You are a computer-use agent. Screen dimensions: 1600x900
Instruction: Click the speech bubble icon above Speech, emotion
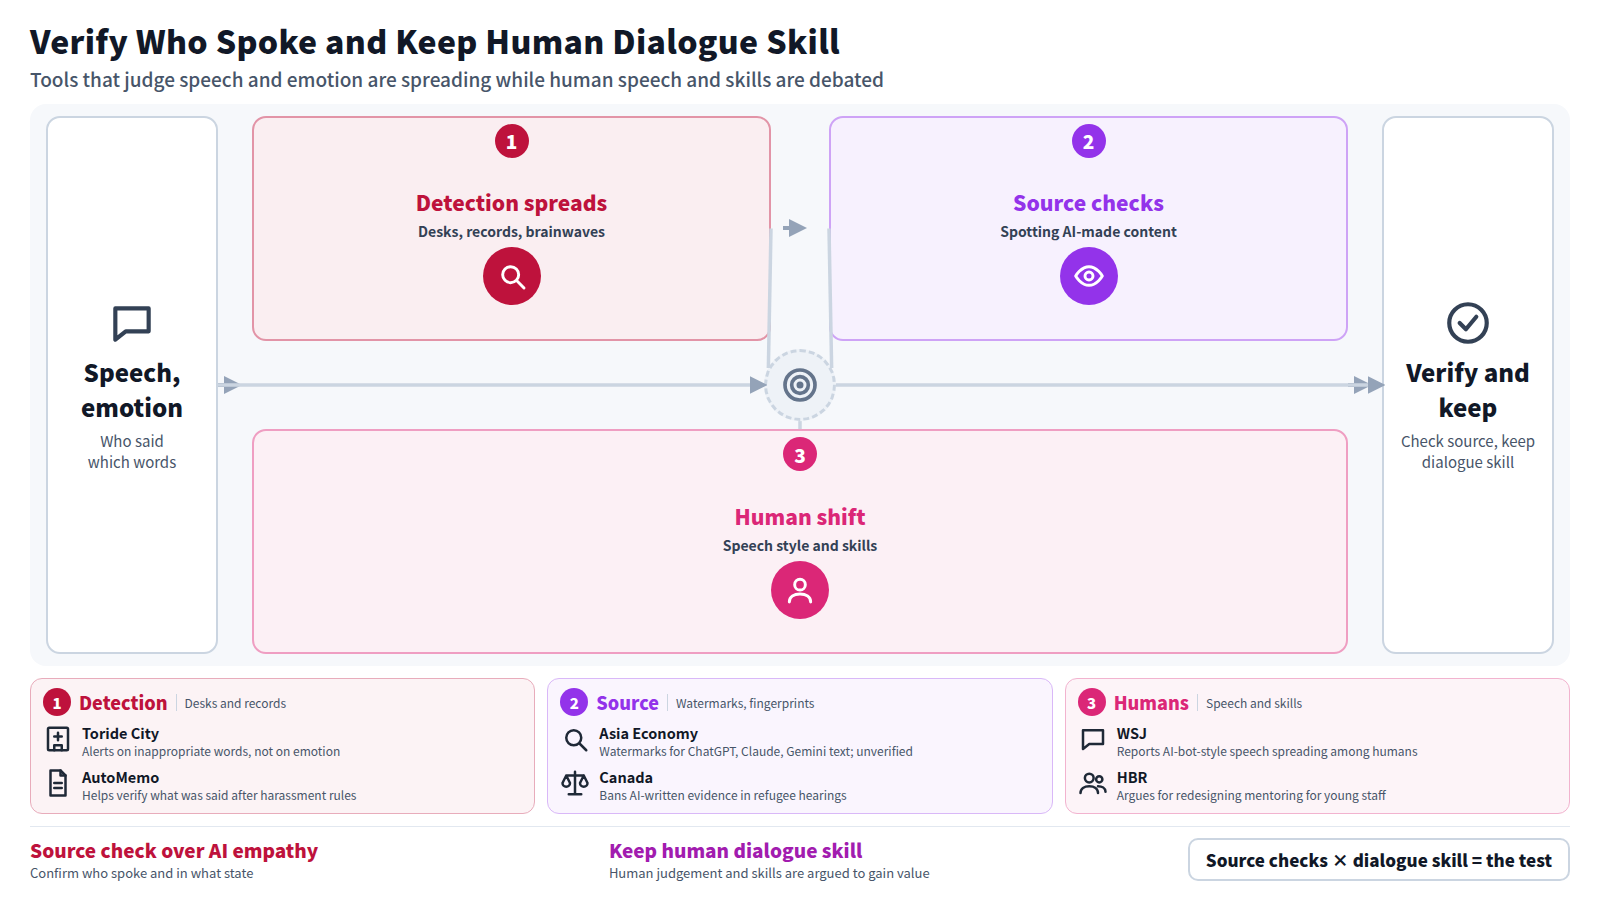pyautogui.click(x=132, y=323)
